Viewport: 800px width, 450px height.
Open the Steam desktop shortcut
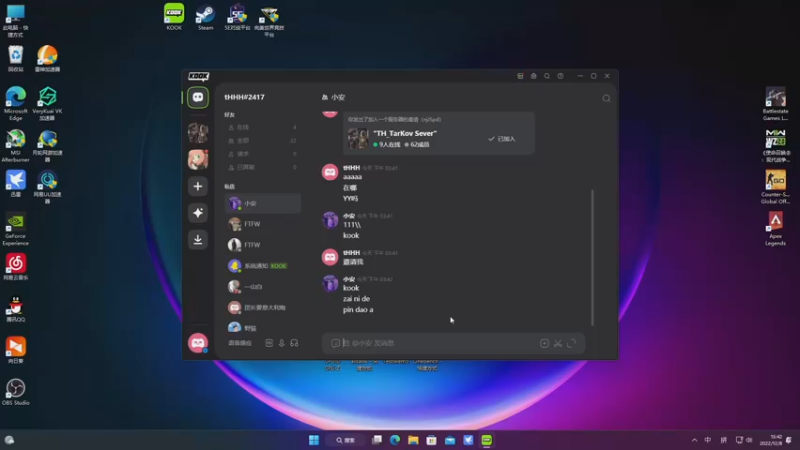point(206,17)
